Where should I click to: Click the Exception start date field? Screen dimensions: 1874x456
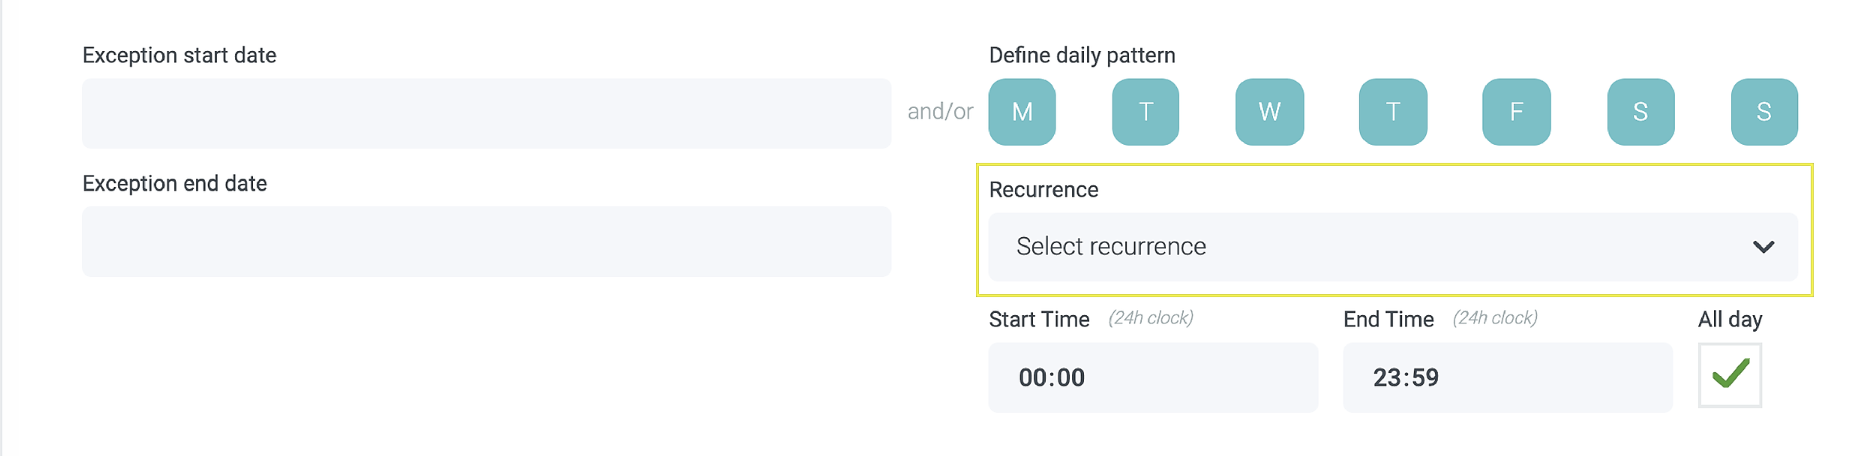tap(486, 113)
